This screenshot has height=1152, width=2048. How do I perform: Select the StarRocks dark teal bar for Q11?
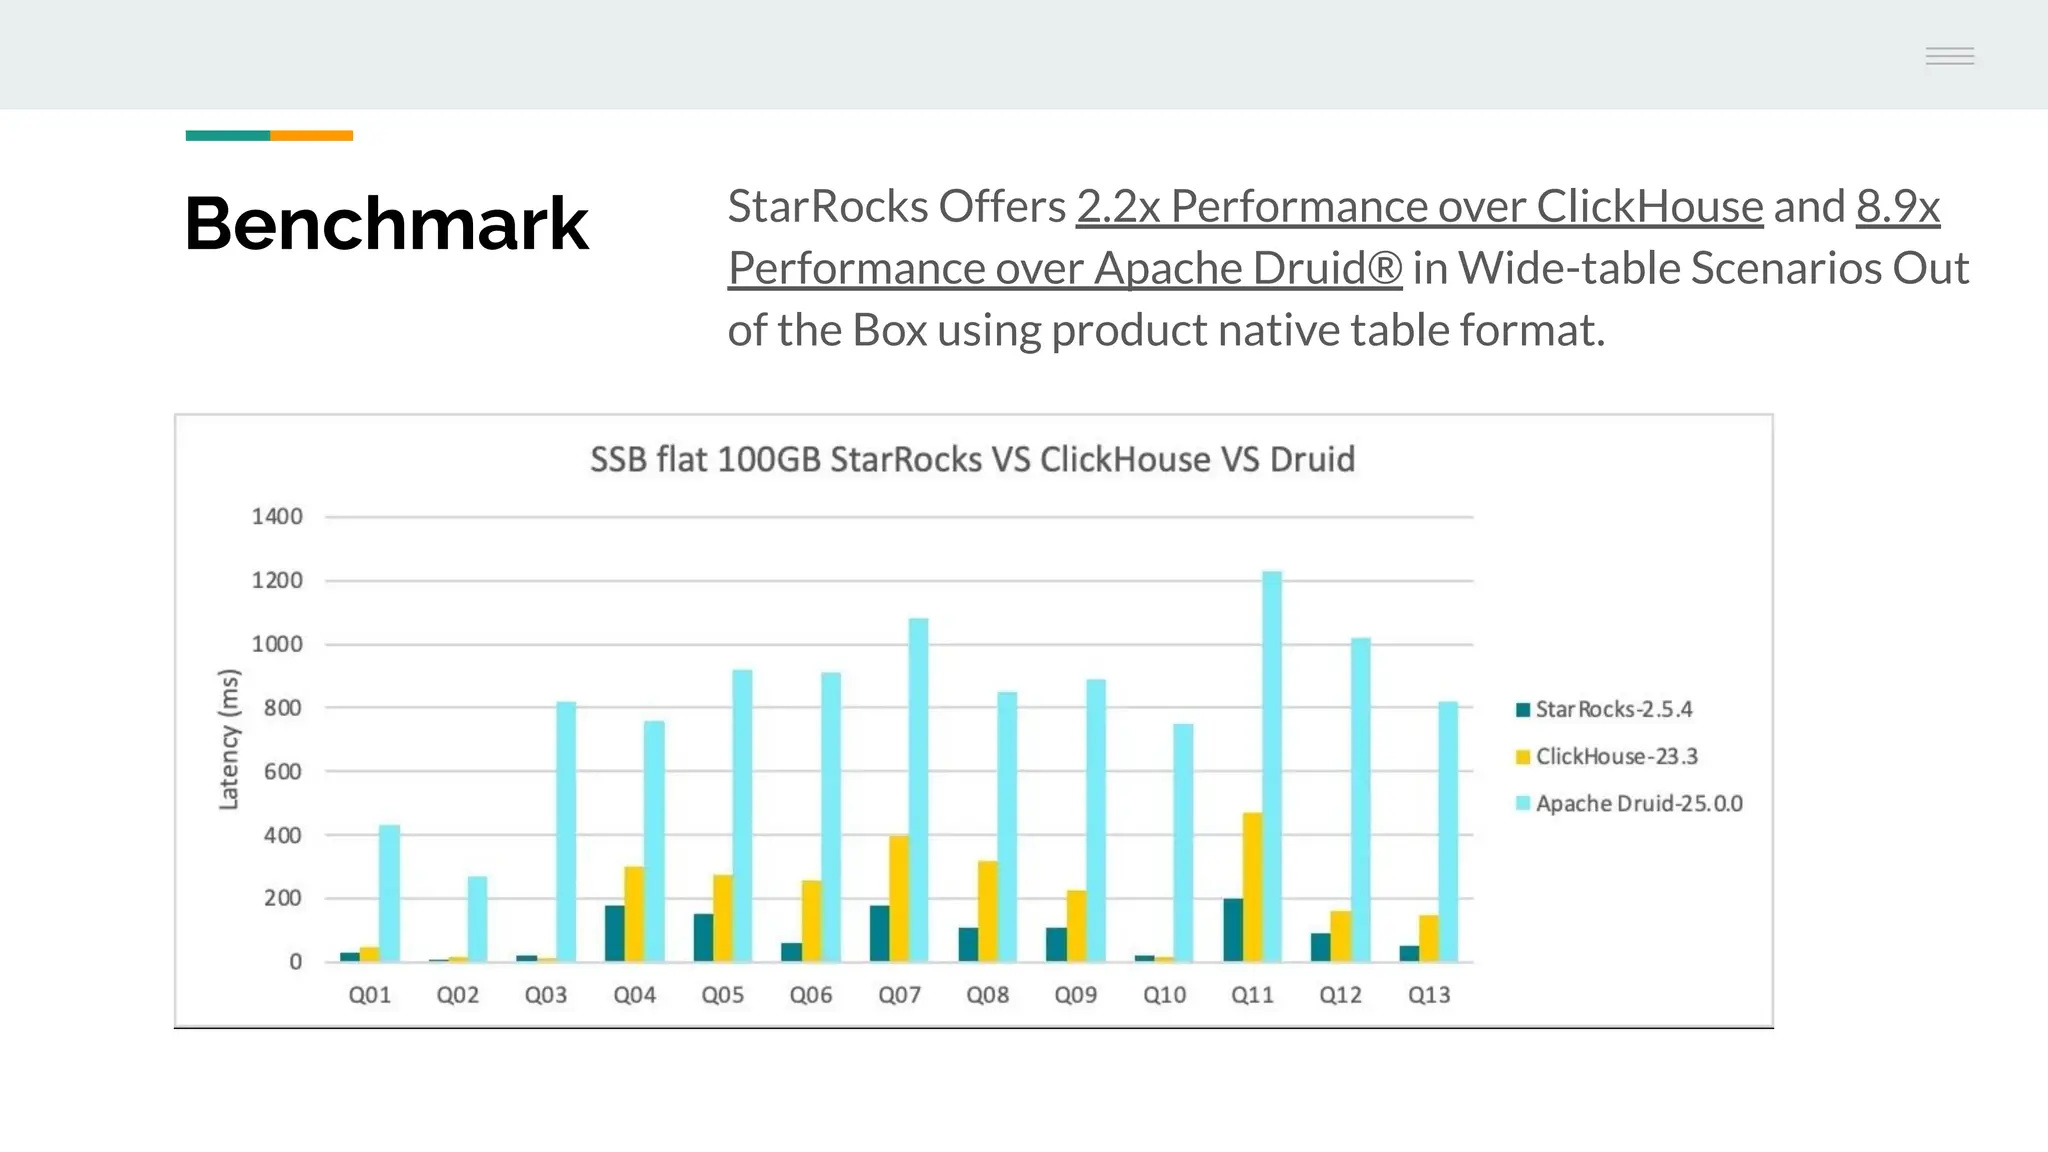[1233, 930]
